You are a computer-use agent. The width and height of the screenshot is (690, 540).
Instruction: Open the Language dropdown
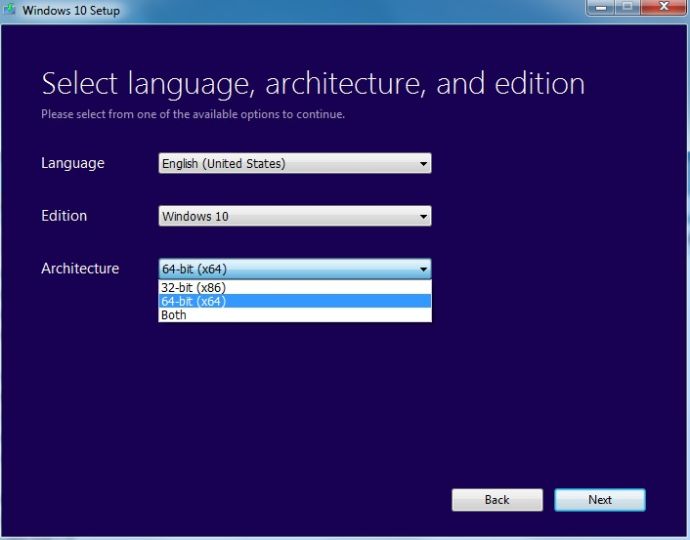click(295, 163)
